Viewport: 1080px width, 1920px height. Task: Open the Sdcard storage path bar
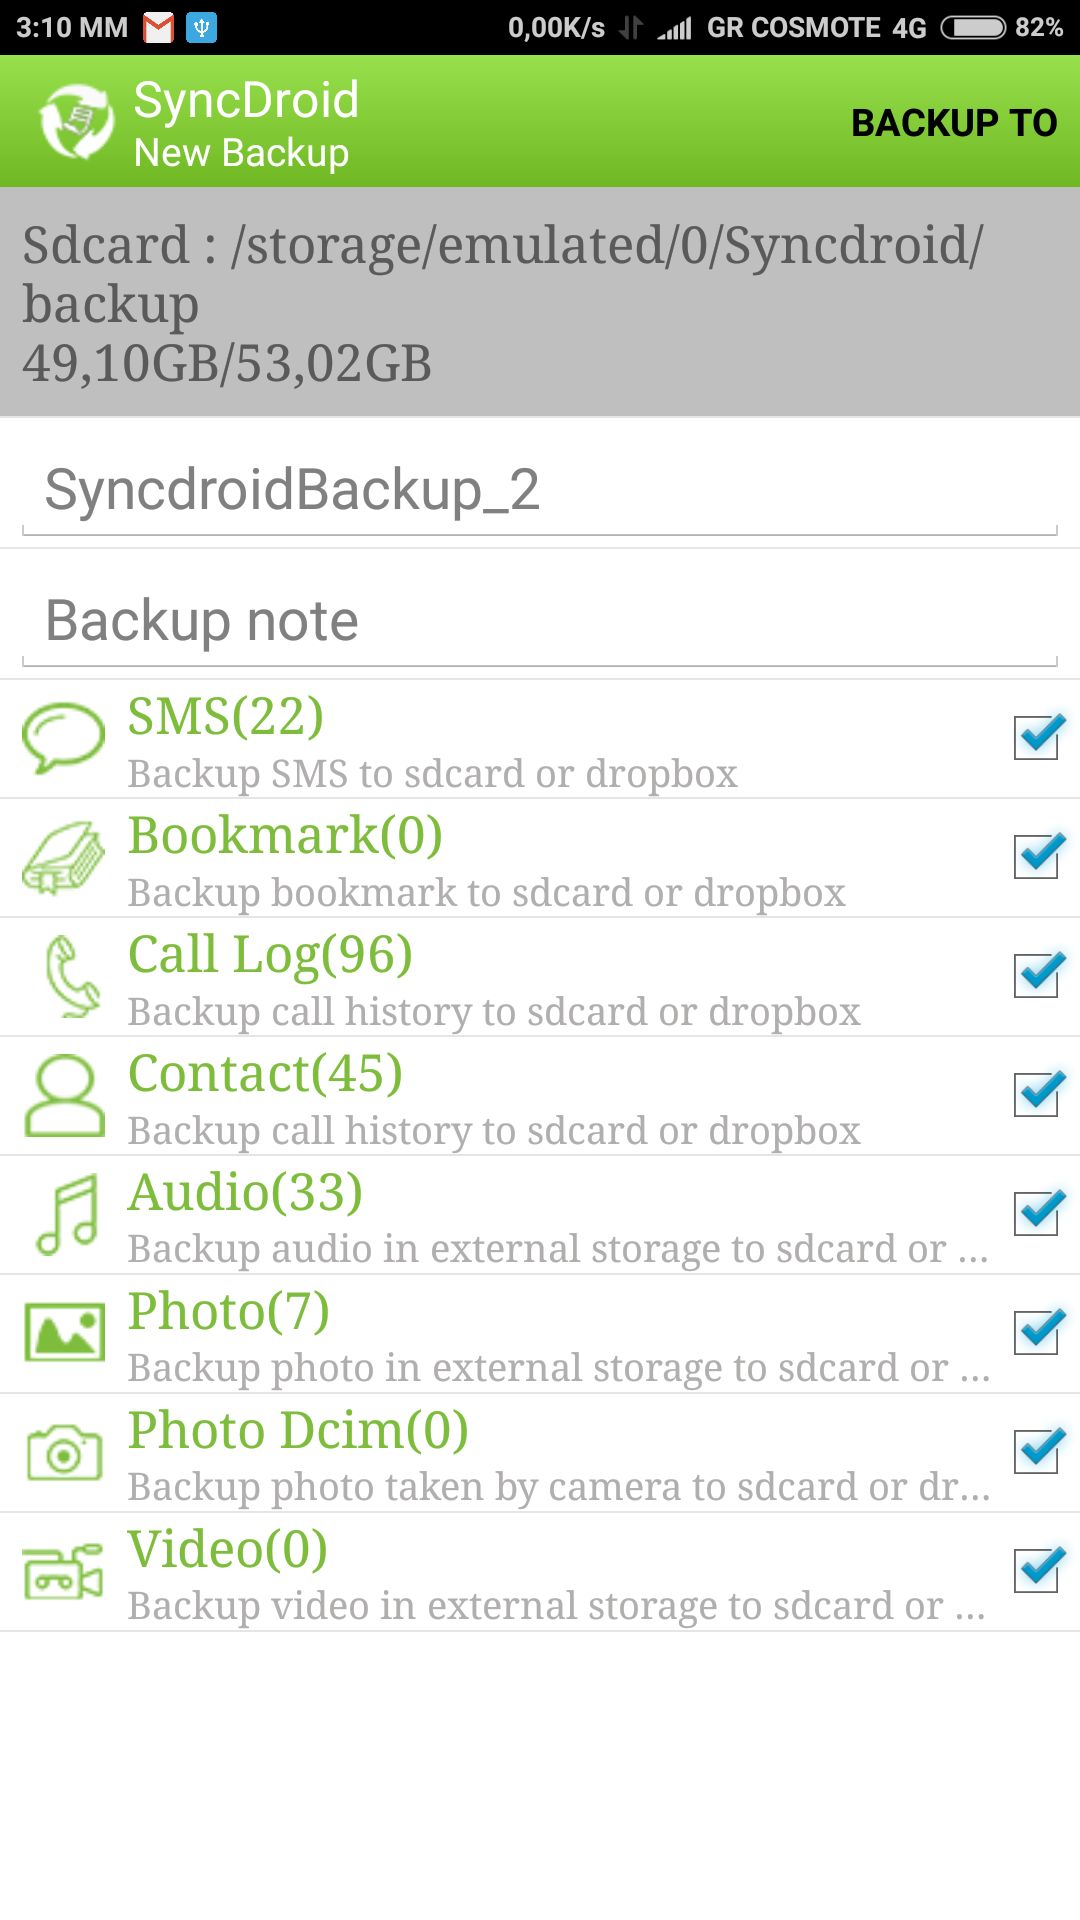[x=540, y=302]
